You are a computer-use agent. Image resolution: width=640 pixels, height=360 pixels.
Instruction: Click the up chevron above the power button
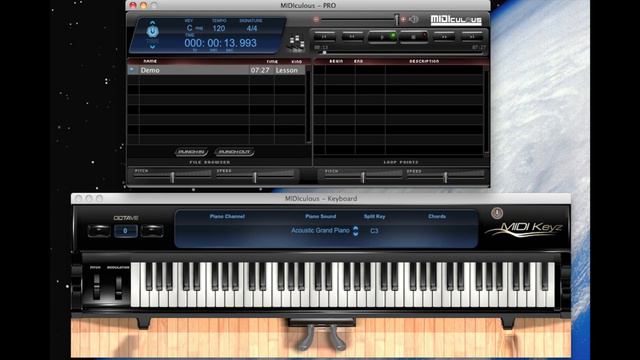click(152, 22)
